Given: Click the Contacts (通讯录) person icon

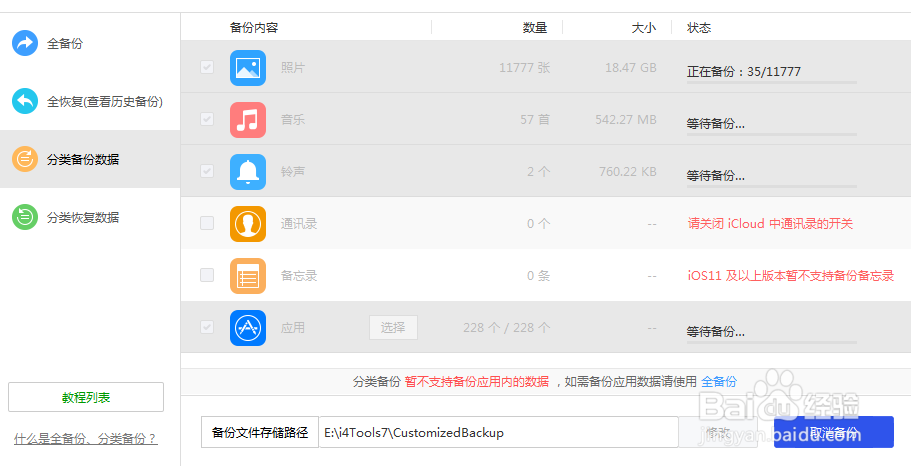Looking at the screenshot, I should pos(248,224).
